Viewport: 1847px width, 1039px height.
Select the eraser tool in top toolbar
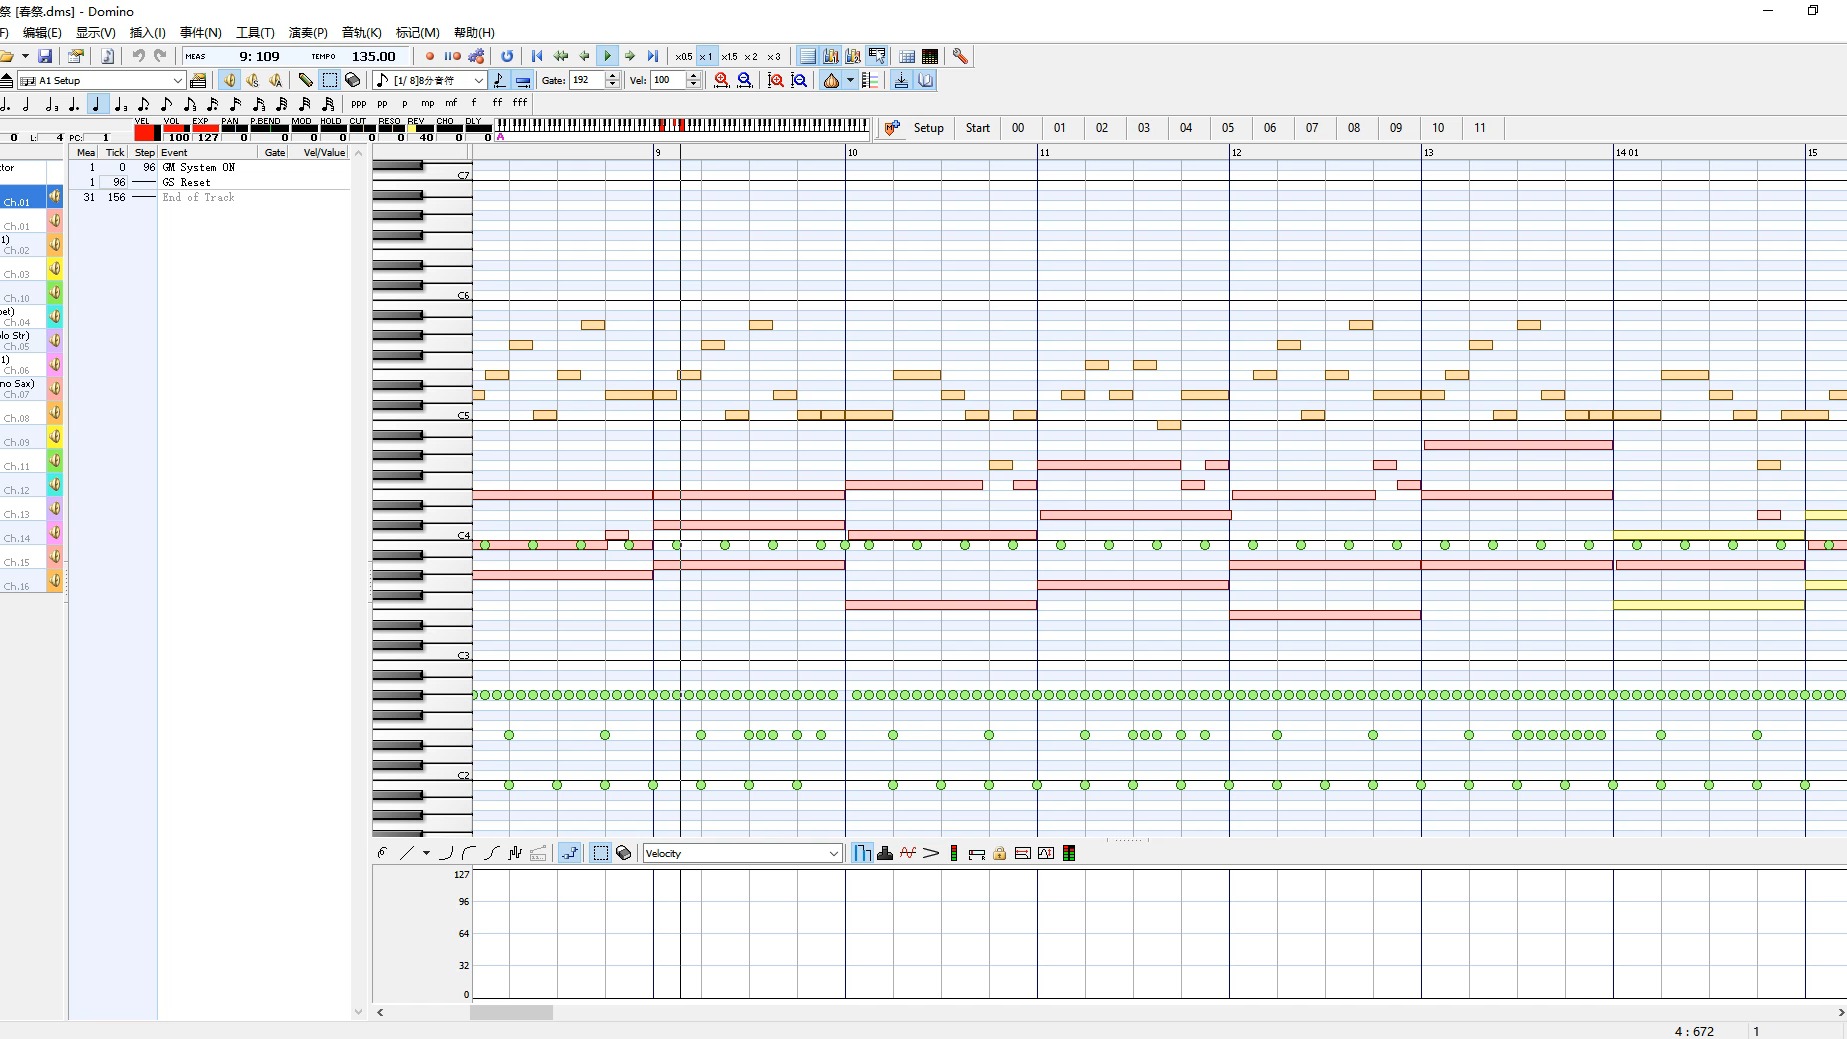[353, 81]
